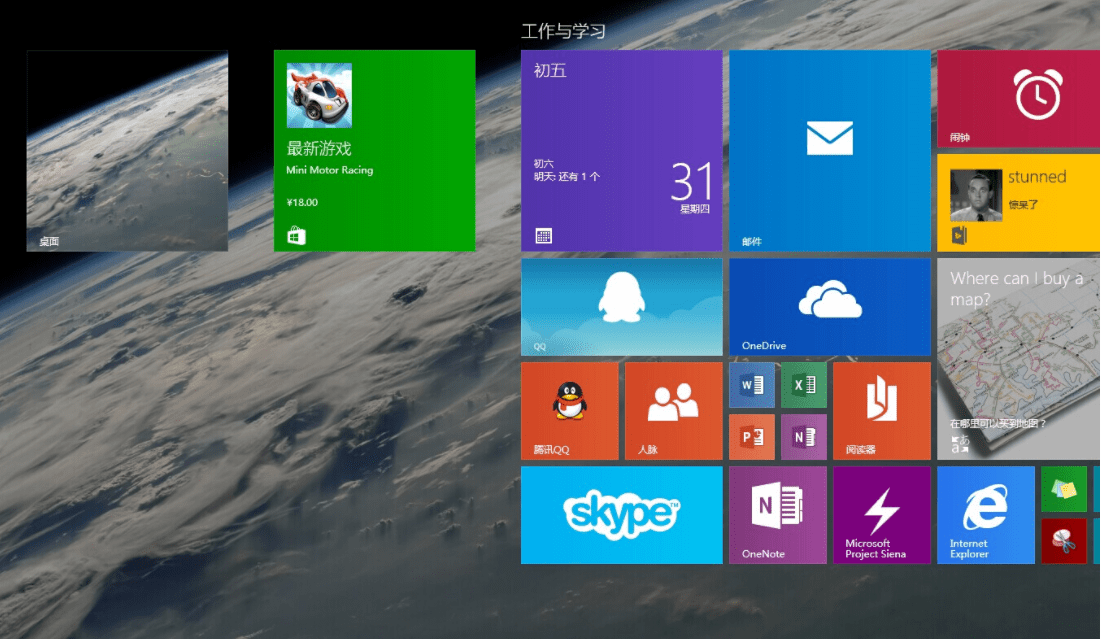The width and height of the screenshot is (1101, 639).
Task: Open the 阅读器 Reader app
Action: click(881, 411)
